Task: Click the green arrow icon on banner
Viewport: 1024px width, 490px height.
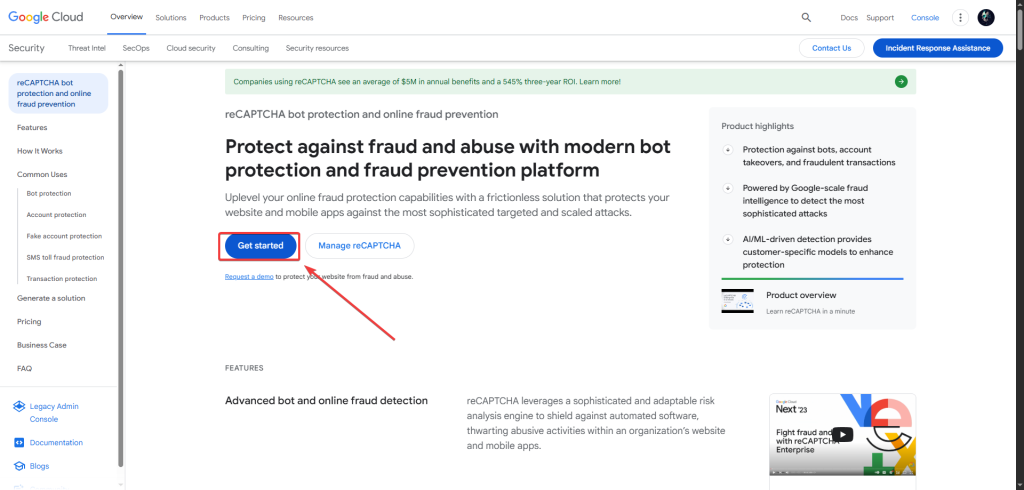Action: tap(901, 81)
